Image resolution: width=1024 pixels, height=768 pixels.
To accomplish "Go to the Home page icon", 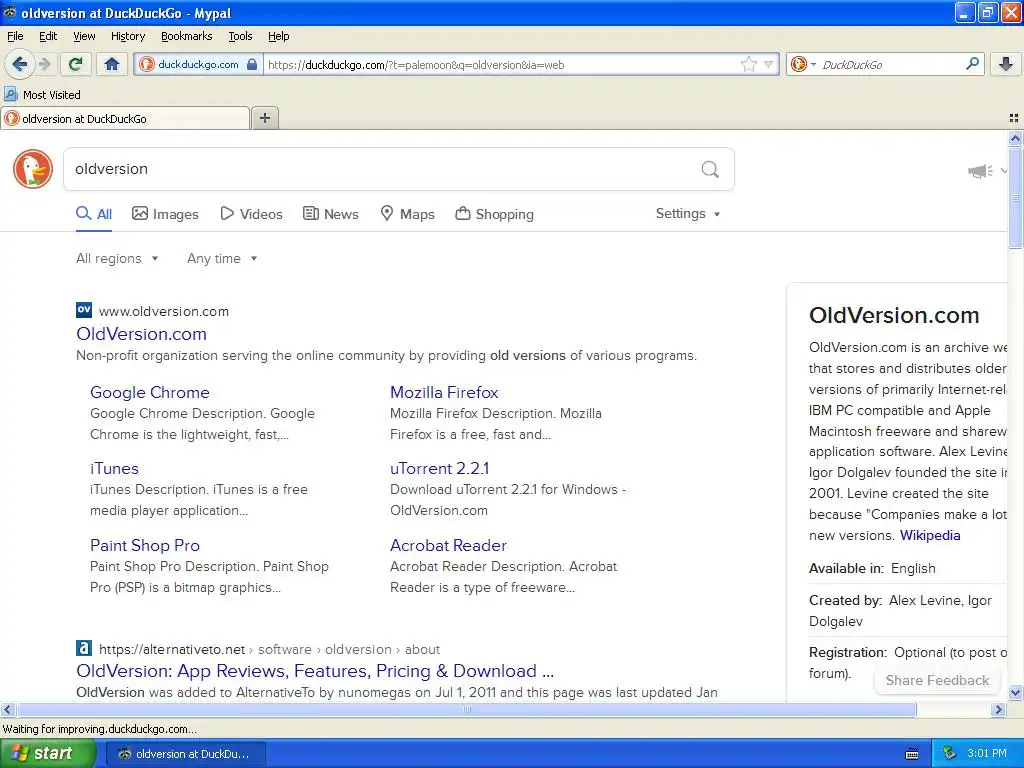I will [112, 64].
